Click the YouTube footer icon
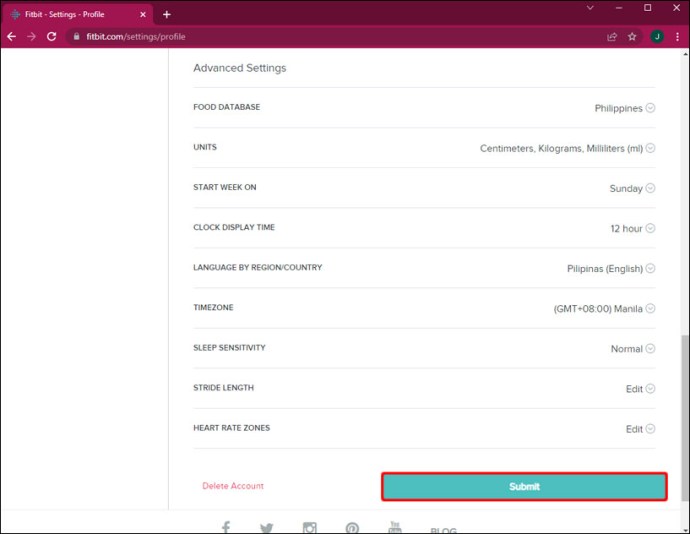690x534 pixels. (x=395, y=527)
